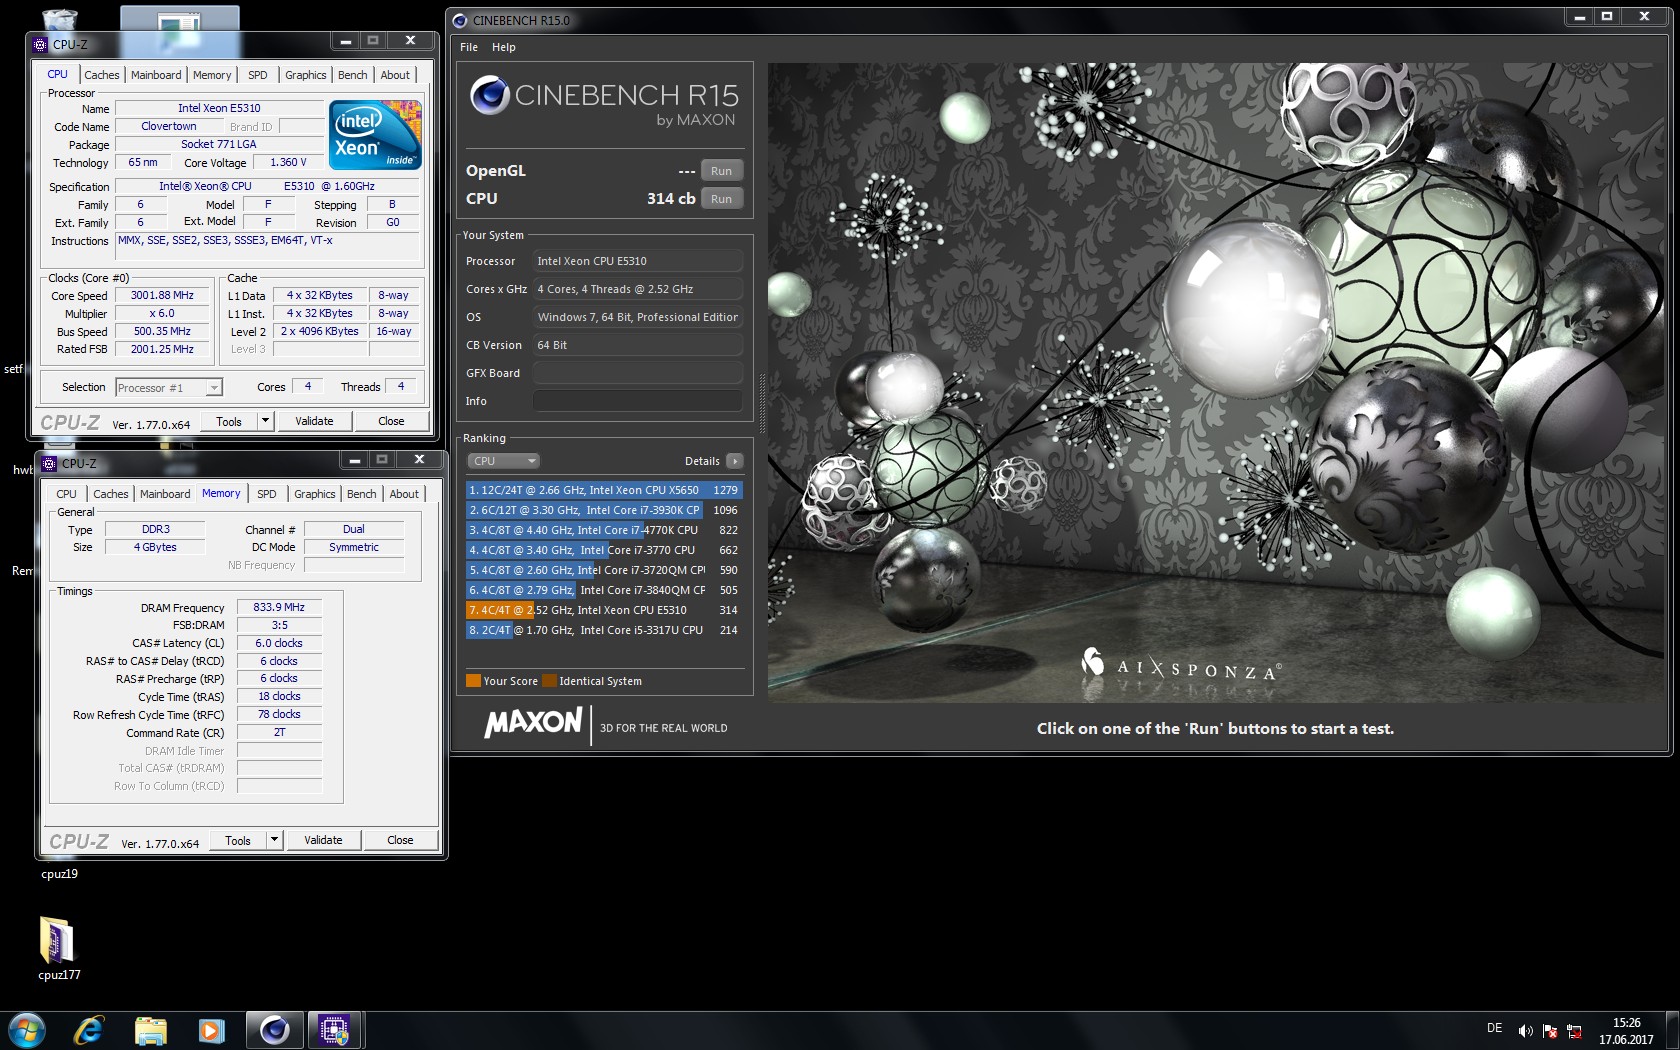Open the Cinebench Help menu
The image size is (1680, 1050).
pyautogui.click(x=503, y=47)
